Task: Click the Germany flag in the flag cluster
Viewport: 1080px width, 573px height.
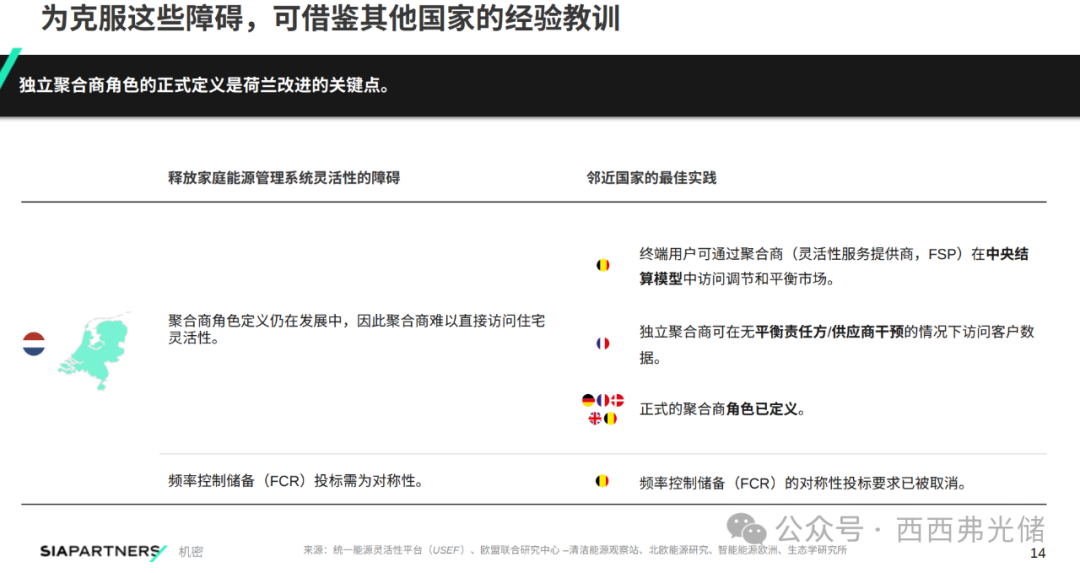Action: pos(588,400)
